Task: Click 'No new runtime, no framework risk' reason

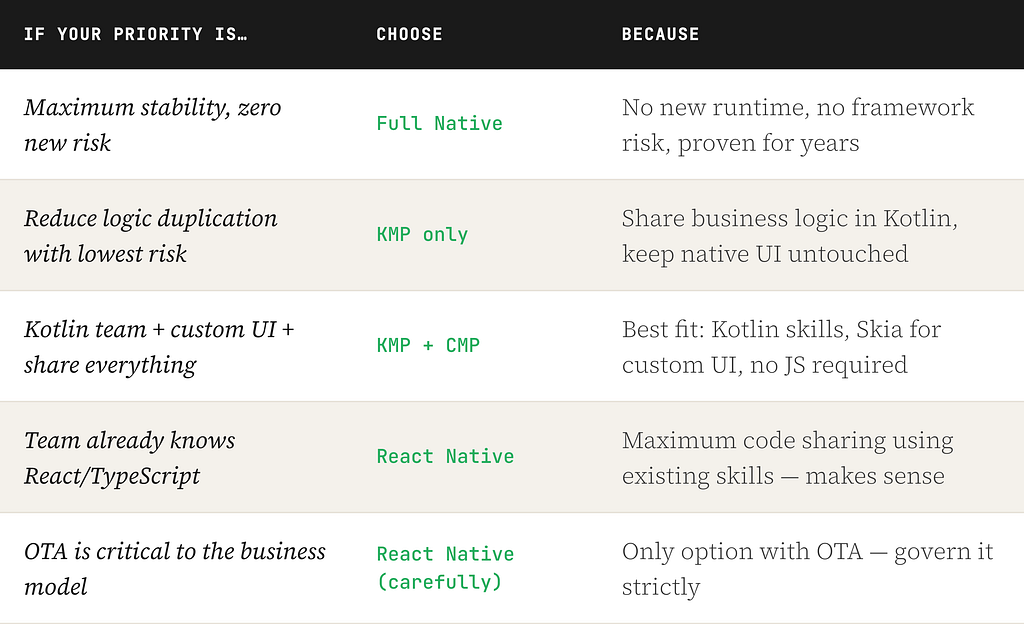Action: click(798, 125)
